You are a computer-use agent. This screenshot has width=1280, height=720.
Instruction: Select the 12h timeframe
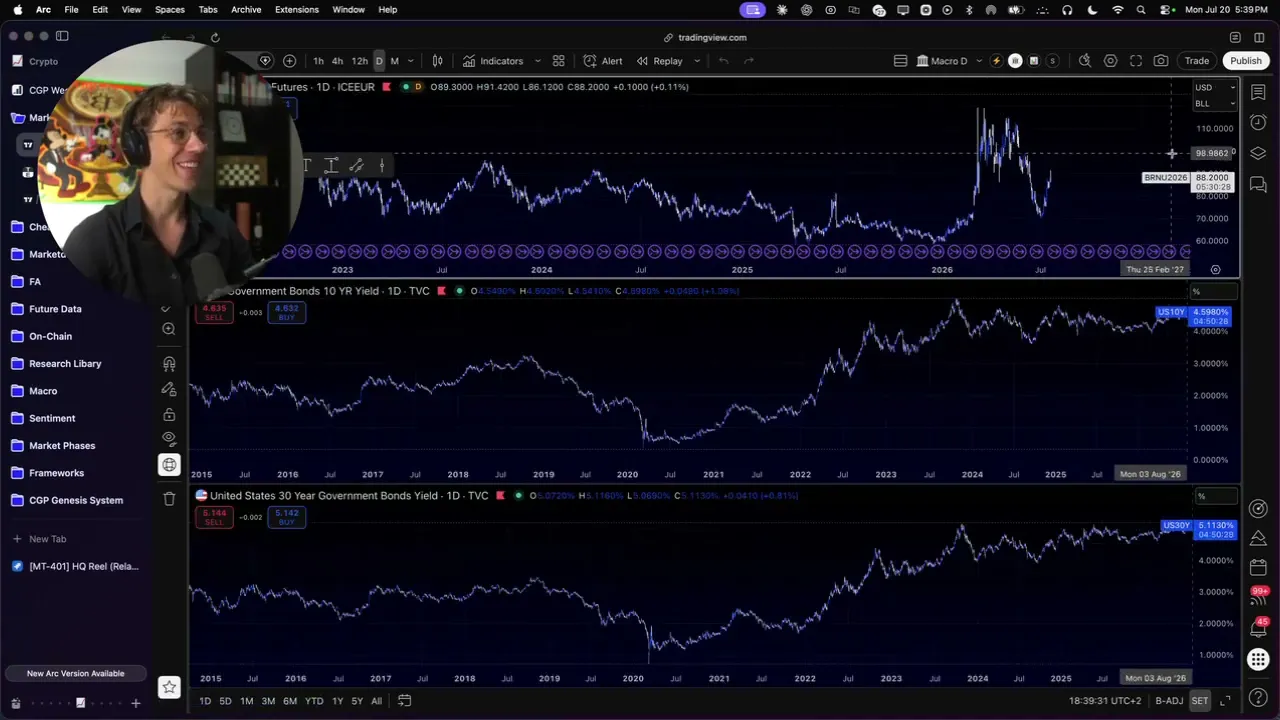pos(359,61)
